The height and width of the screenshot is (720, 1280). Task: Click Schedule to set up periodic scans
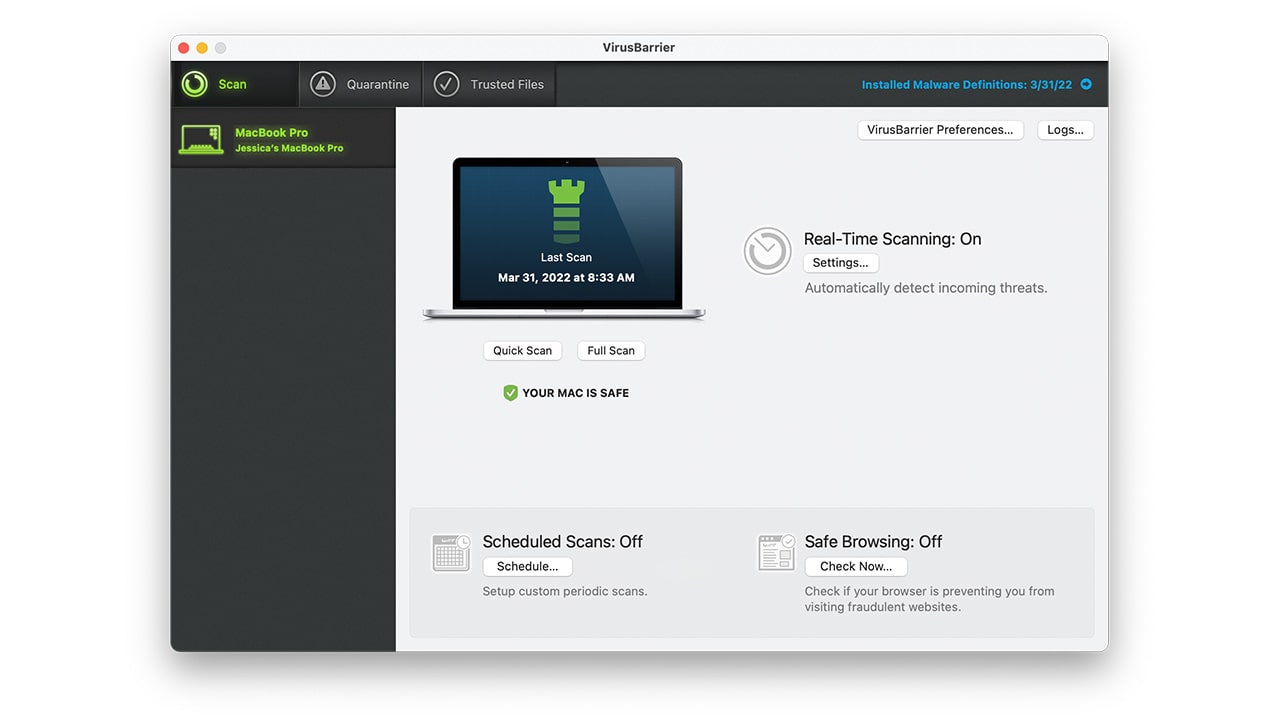[x=527, y=566]
